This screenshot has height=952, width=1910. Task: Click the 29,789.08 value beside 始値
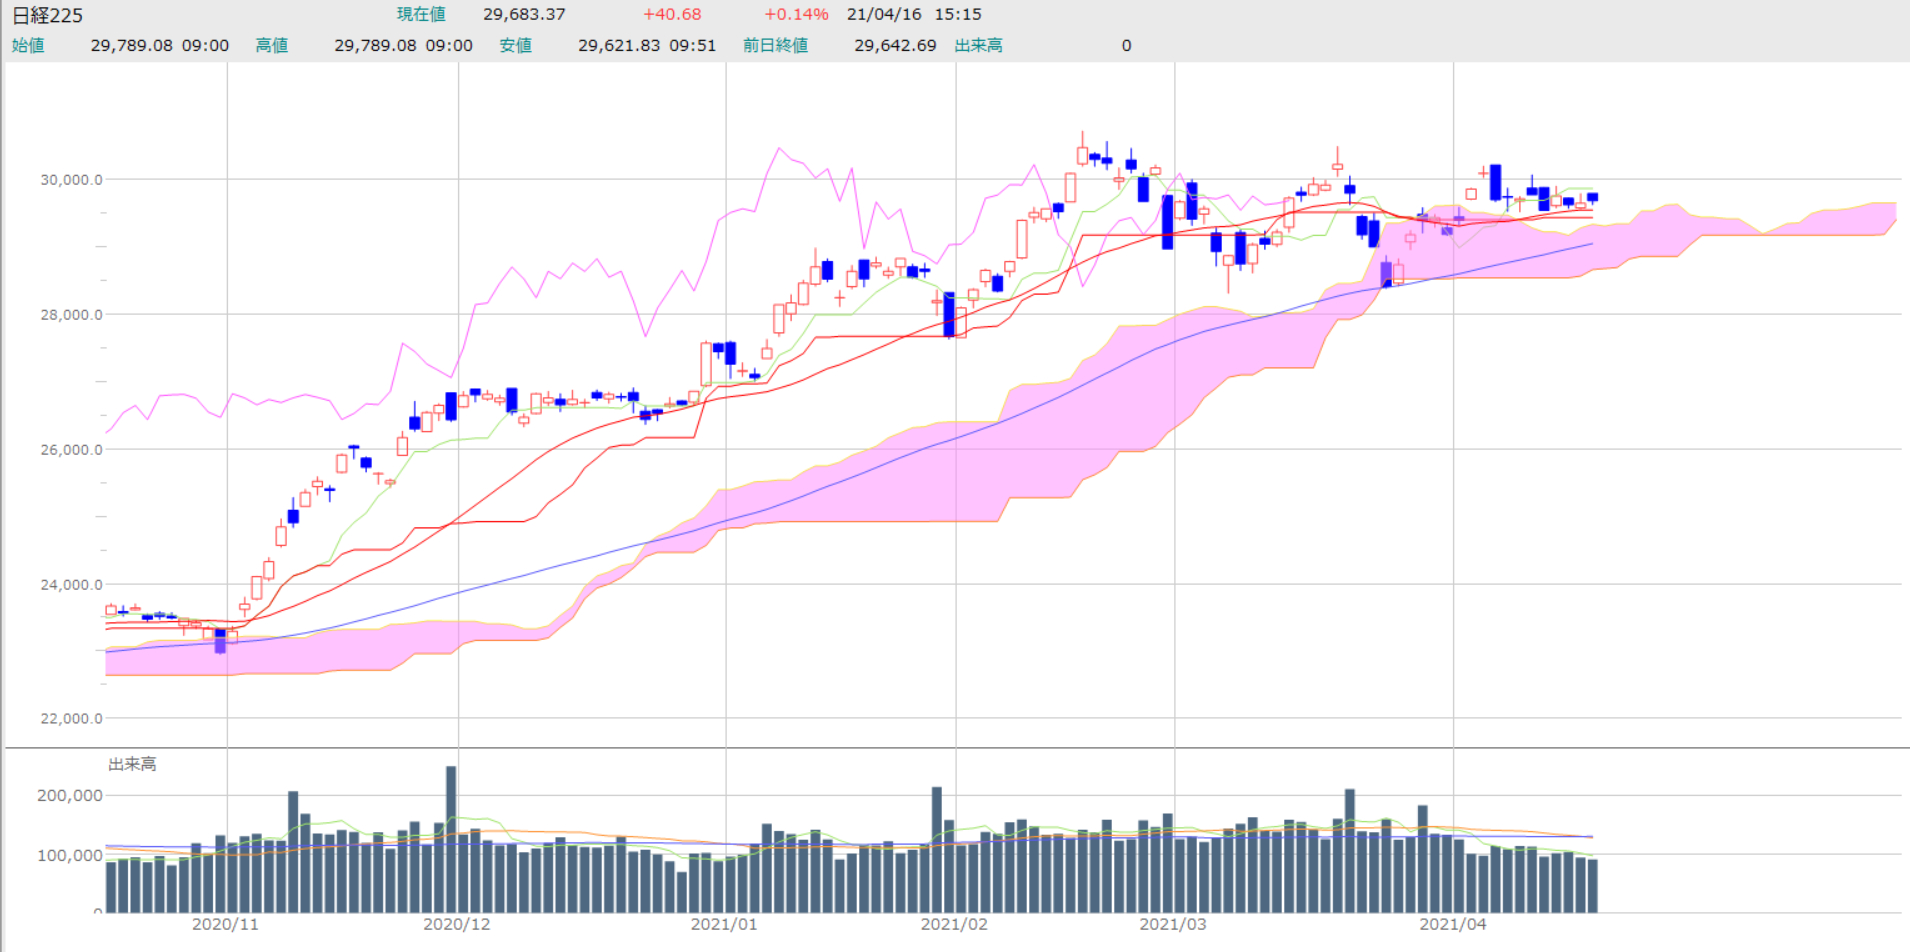click(132, 45)
